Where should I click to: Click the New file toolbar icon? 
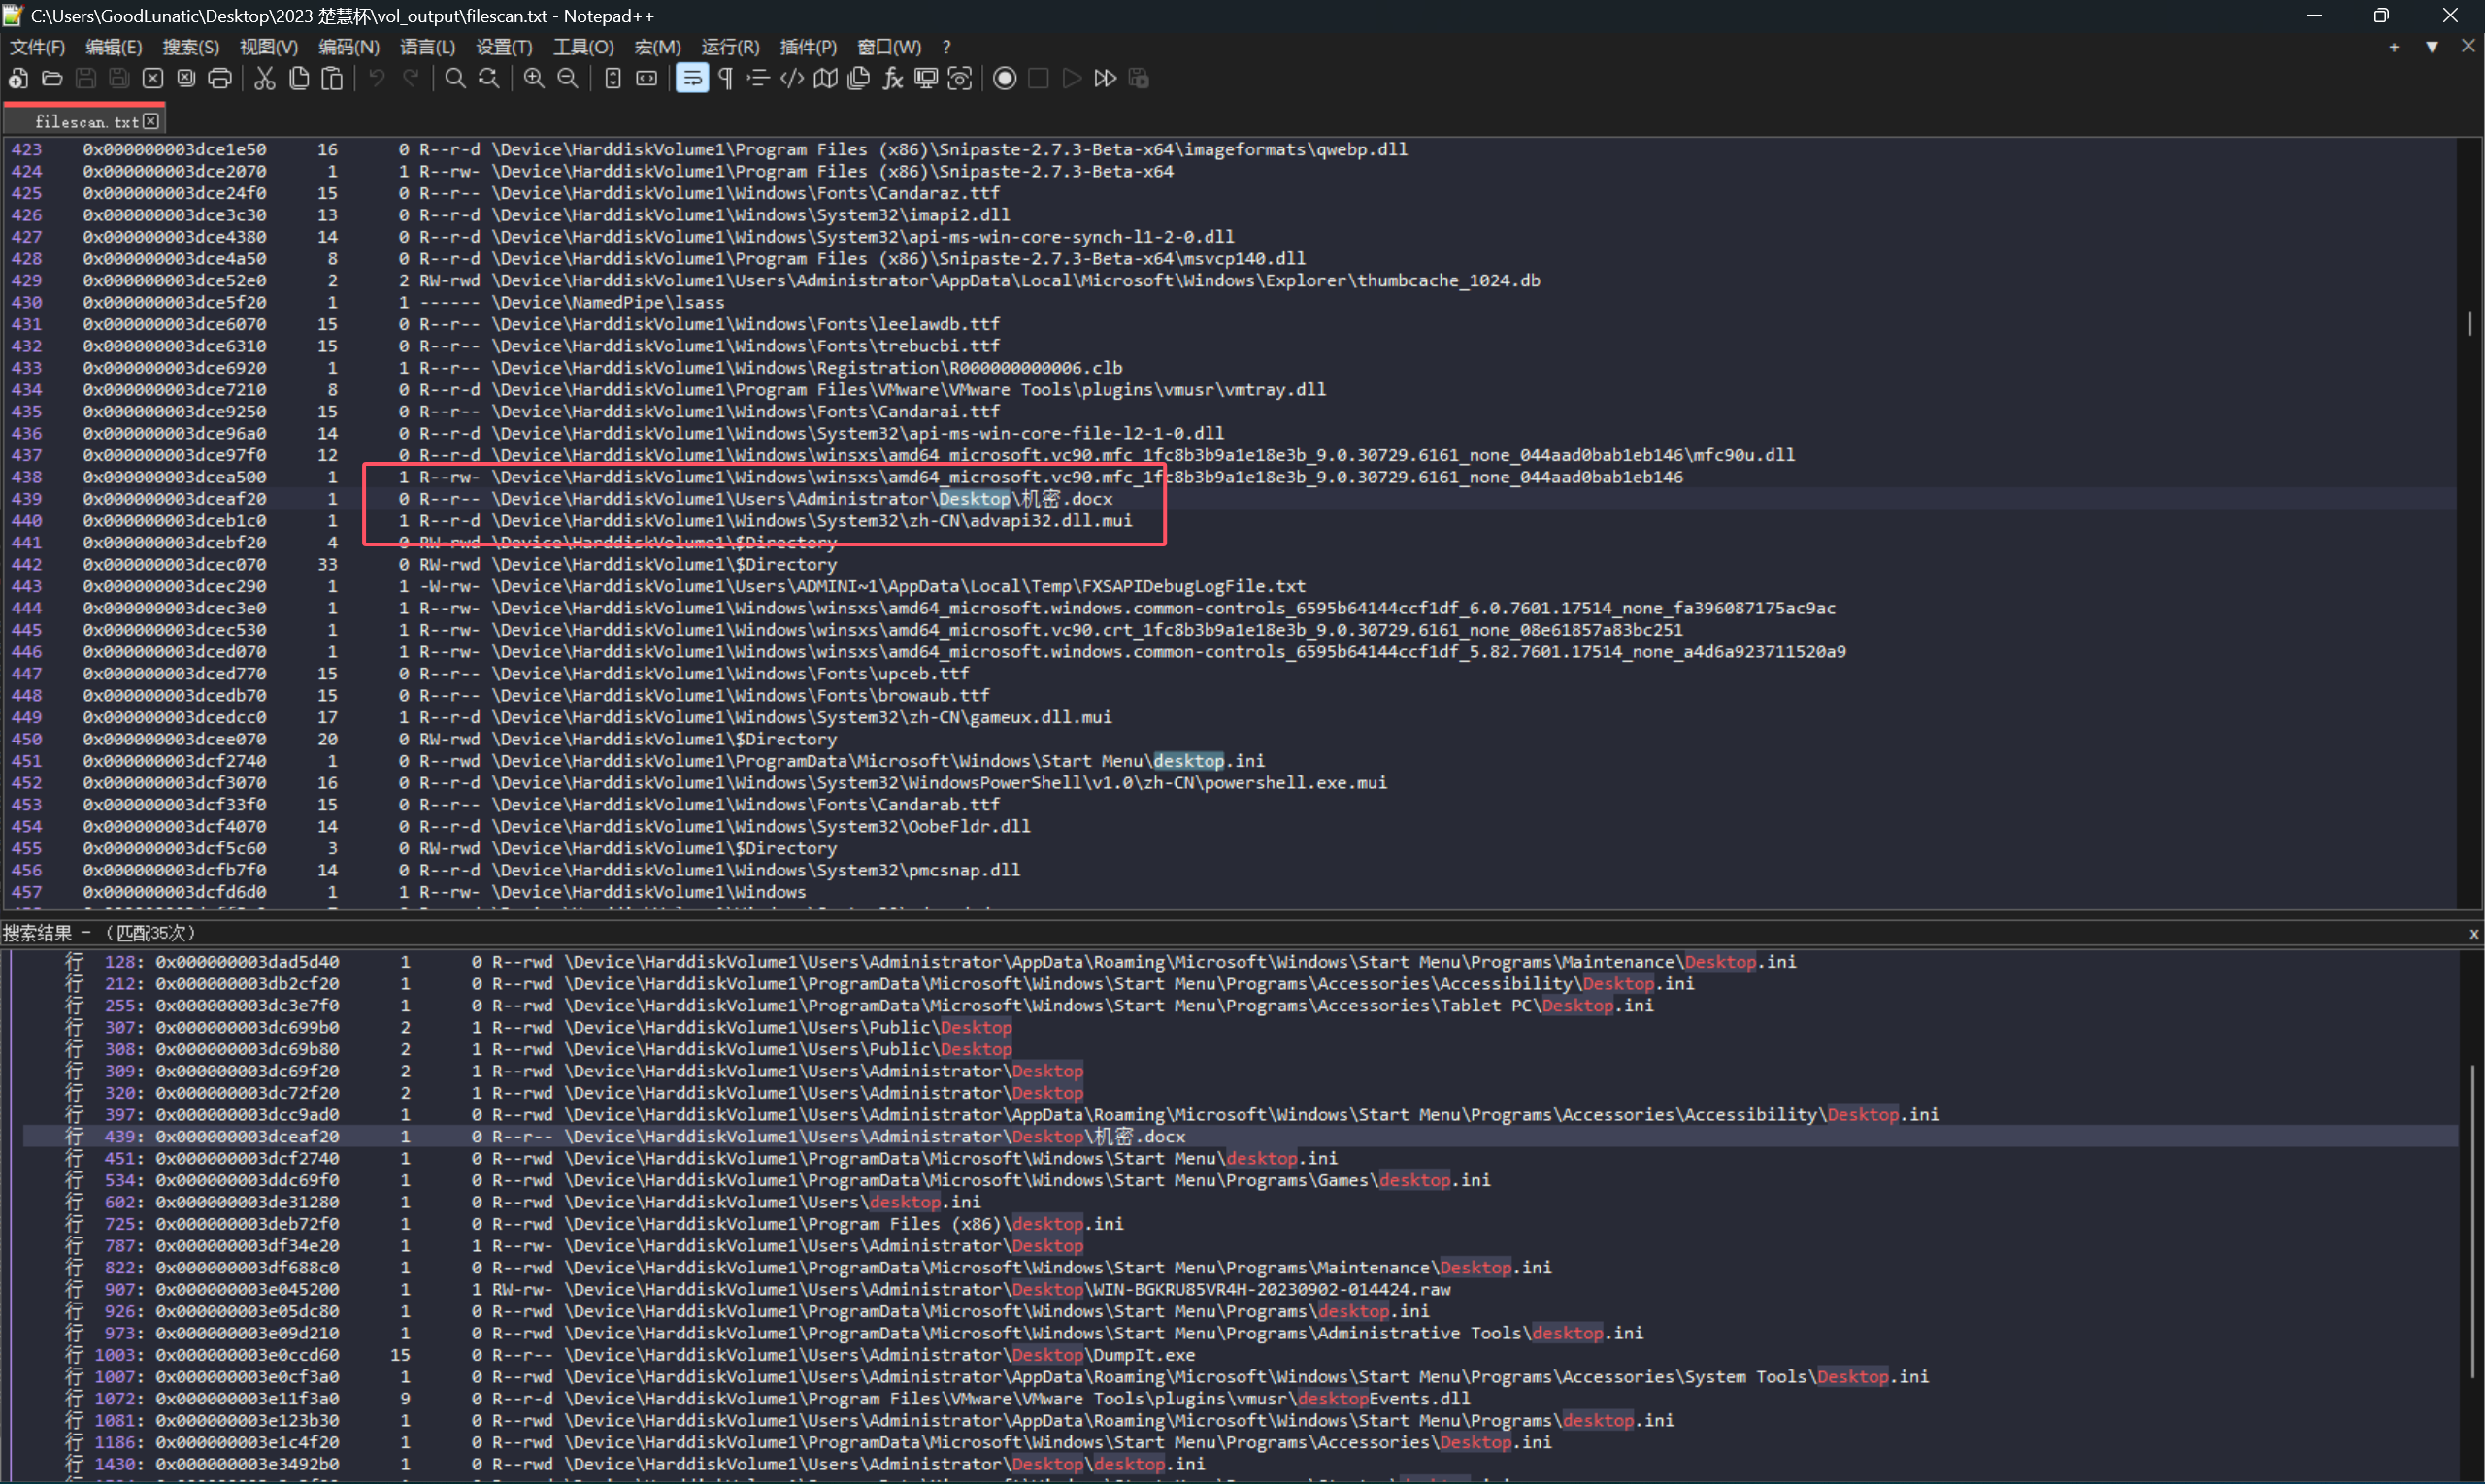point(18,78)
